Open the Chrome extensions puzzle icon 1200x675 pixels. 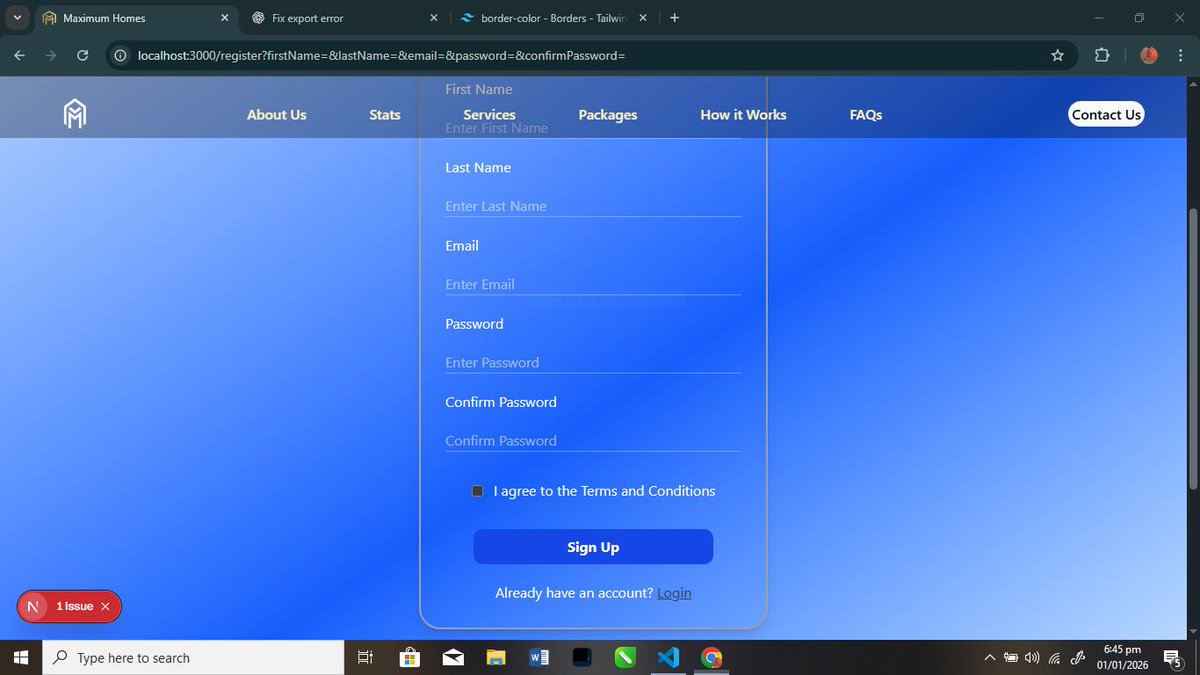pyautogui.click(x=1102, y=56)
